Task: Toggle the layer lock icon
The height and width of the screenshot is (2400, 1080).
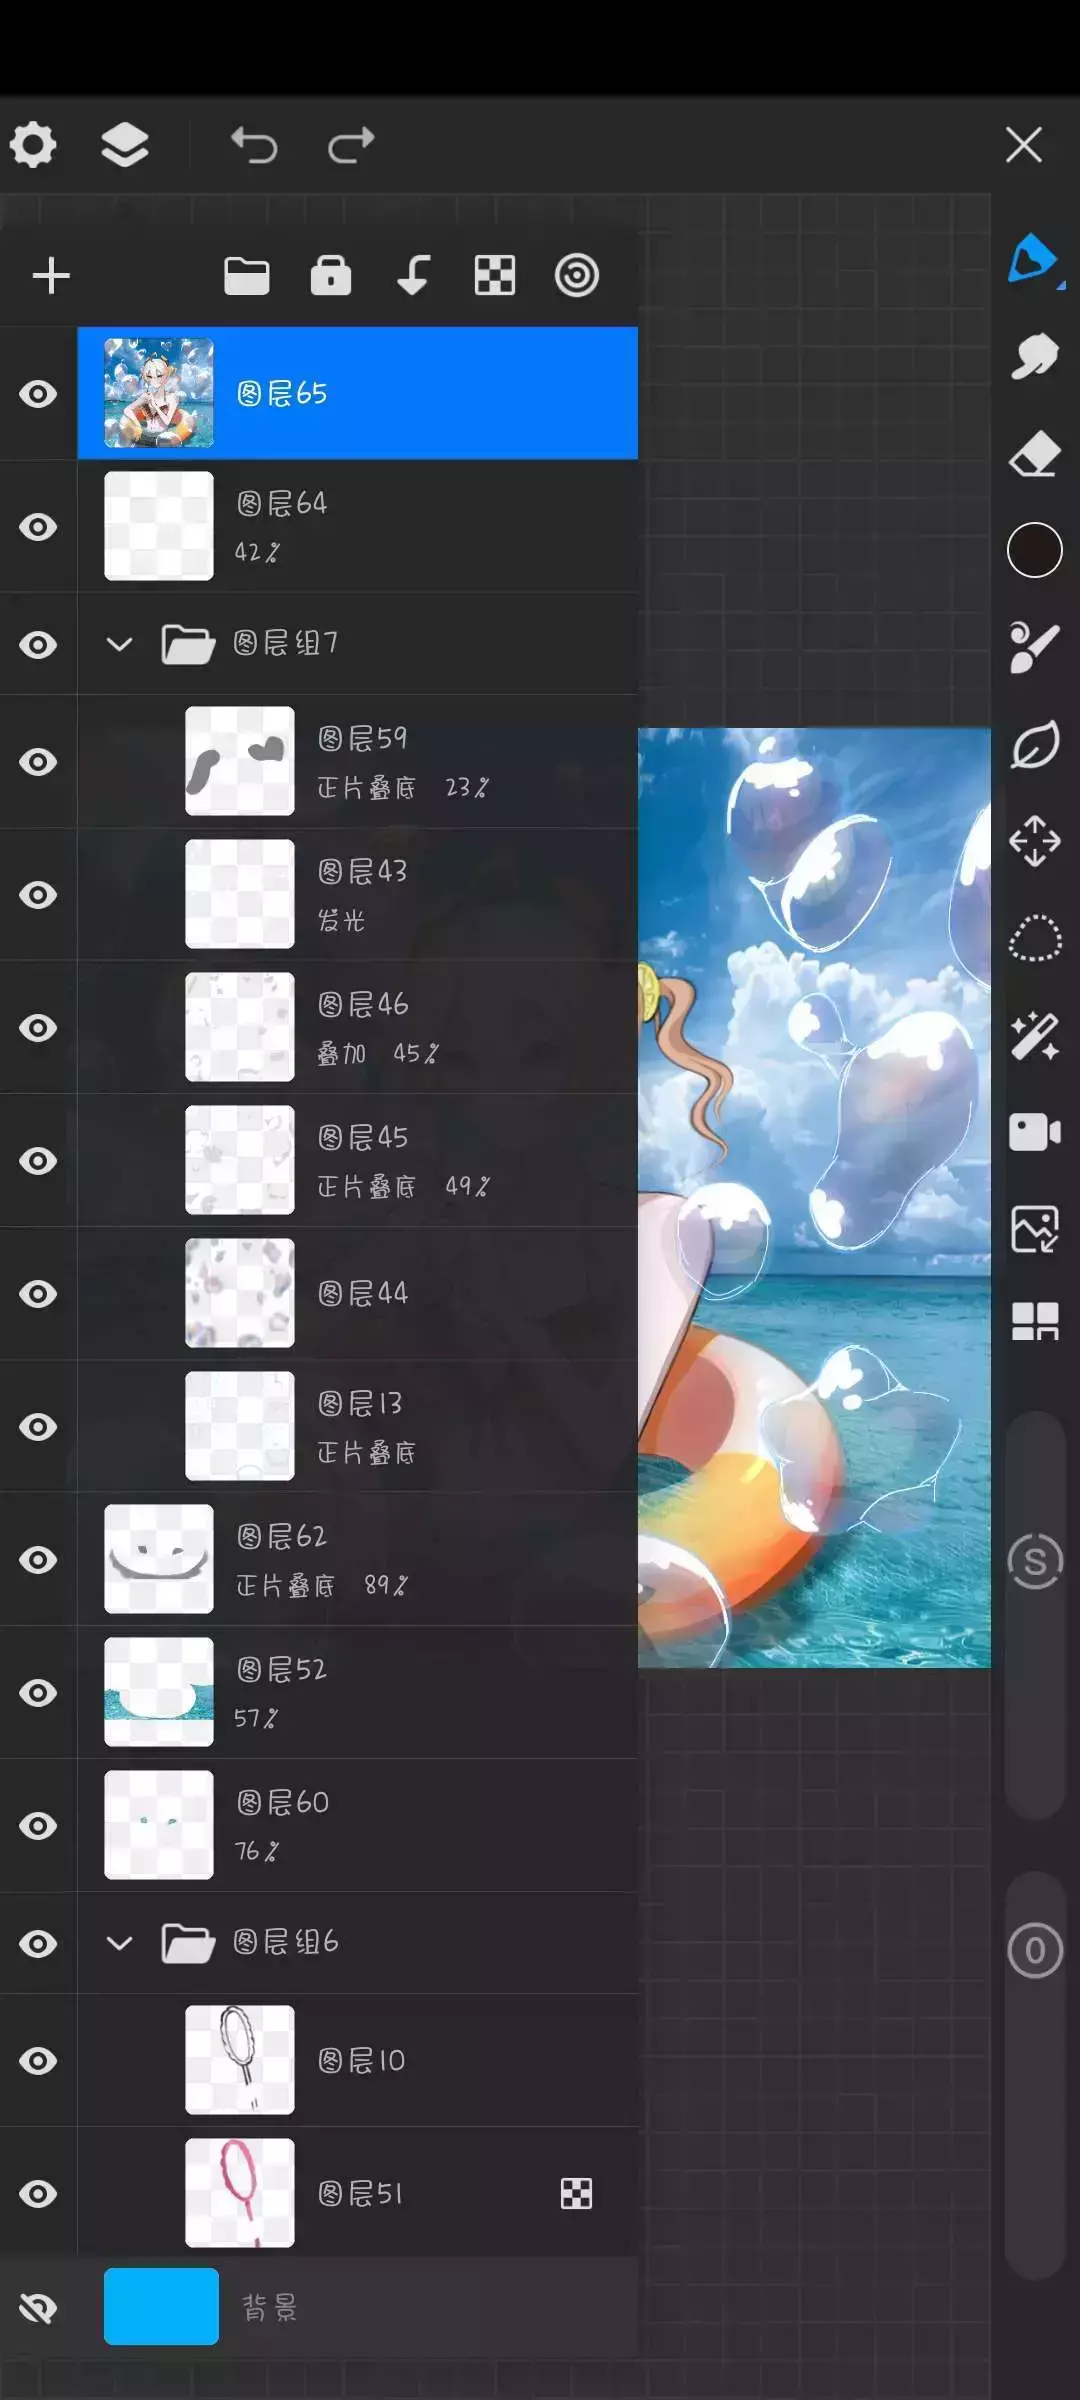Action: (331, 275)
